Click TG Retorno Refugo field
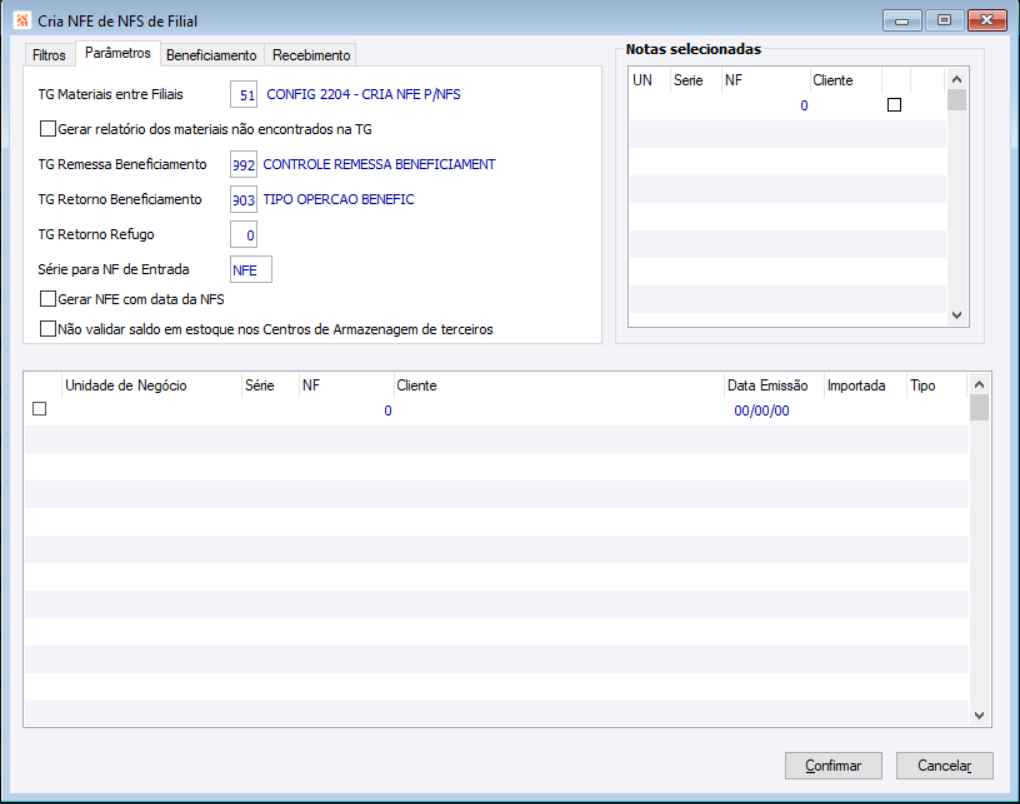The width and height of the screenshot is (1020, 804). pyautogui.click(x=244, y=235)
